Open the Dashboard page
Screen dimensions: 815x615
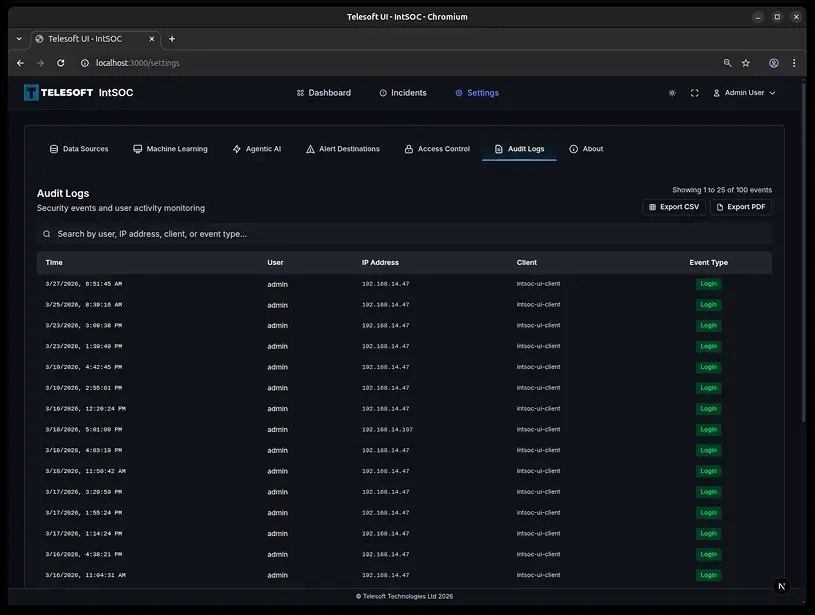[323, 93]
